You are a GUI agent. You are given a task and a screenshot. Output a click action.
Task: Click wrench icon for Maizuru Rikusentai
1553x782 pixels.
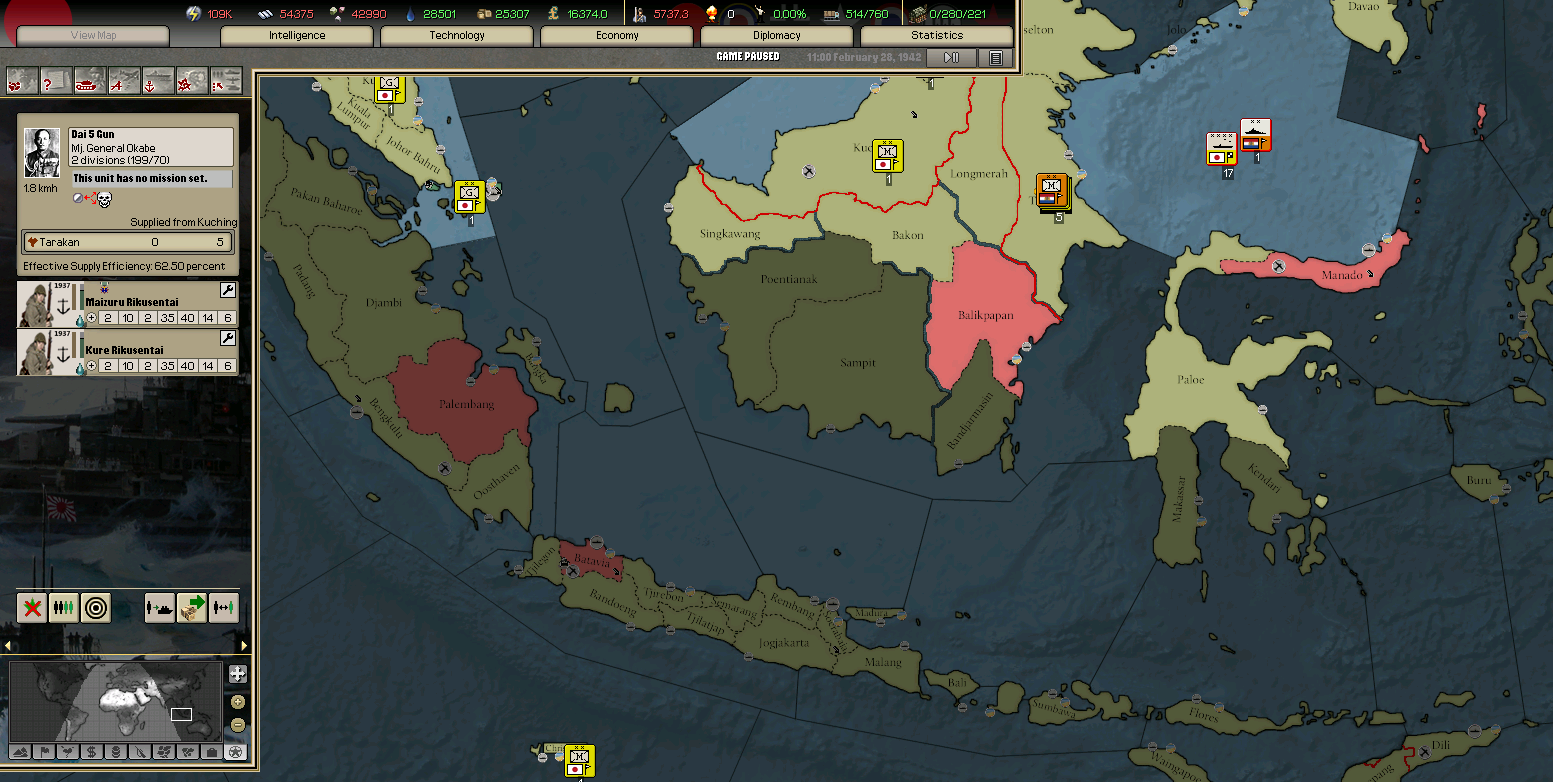pyautogui.click(x=227, y=291)
